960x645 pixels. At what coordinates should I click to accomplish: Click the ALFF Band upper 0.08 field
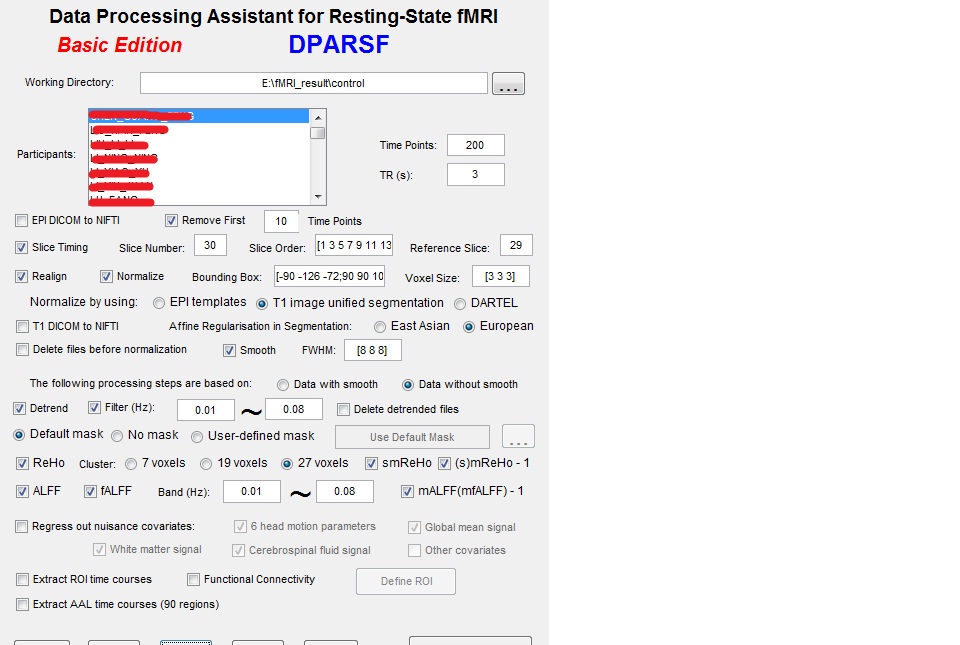click(x=345, y=491)
